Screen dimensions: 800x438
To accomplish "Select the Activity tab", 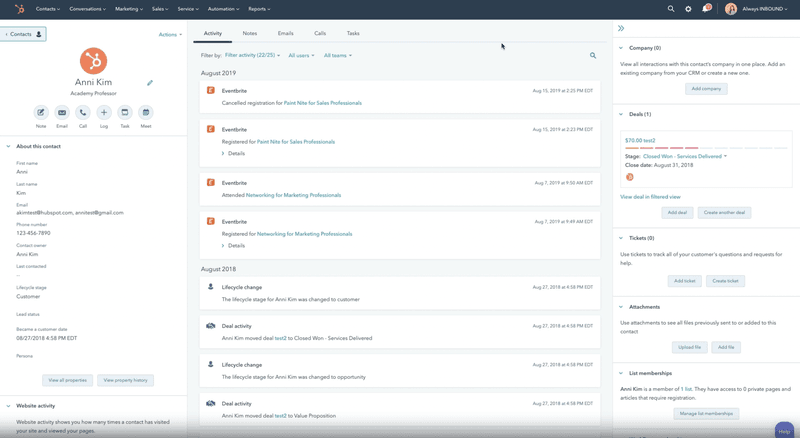I will click(213, 33).
